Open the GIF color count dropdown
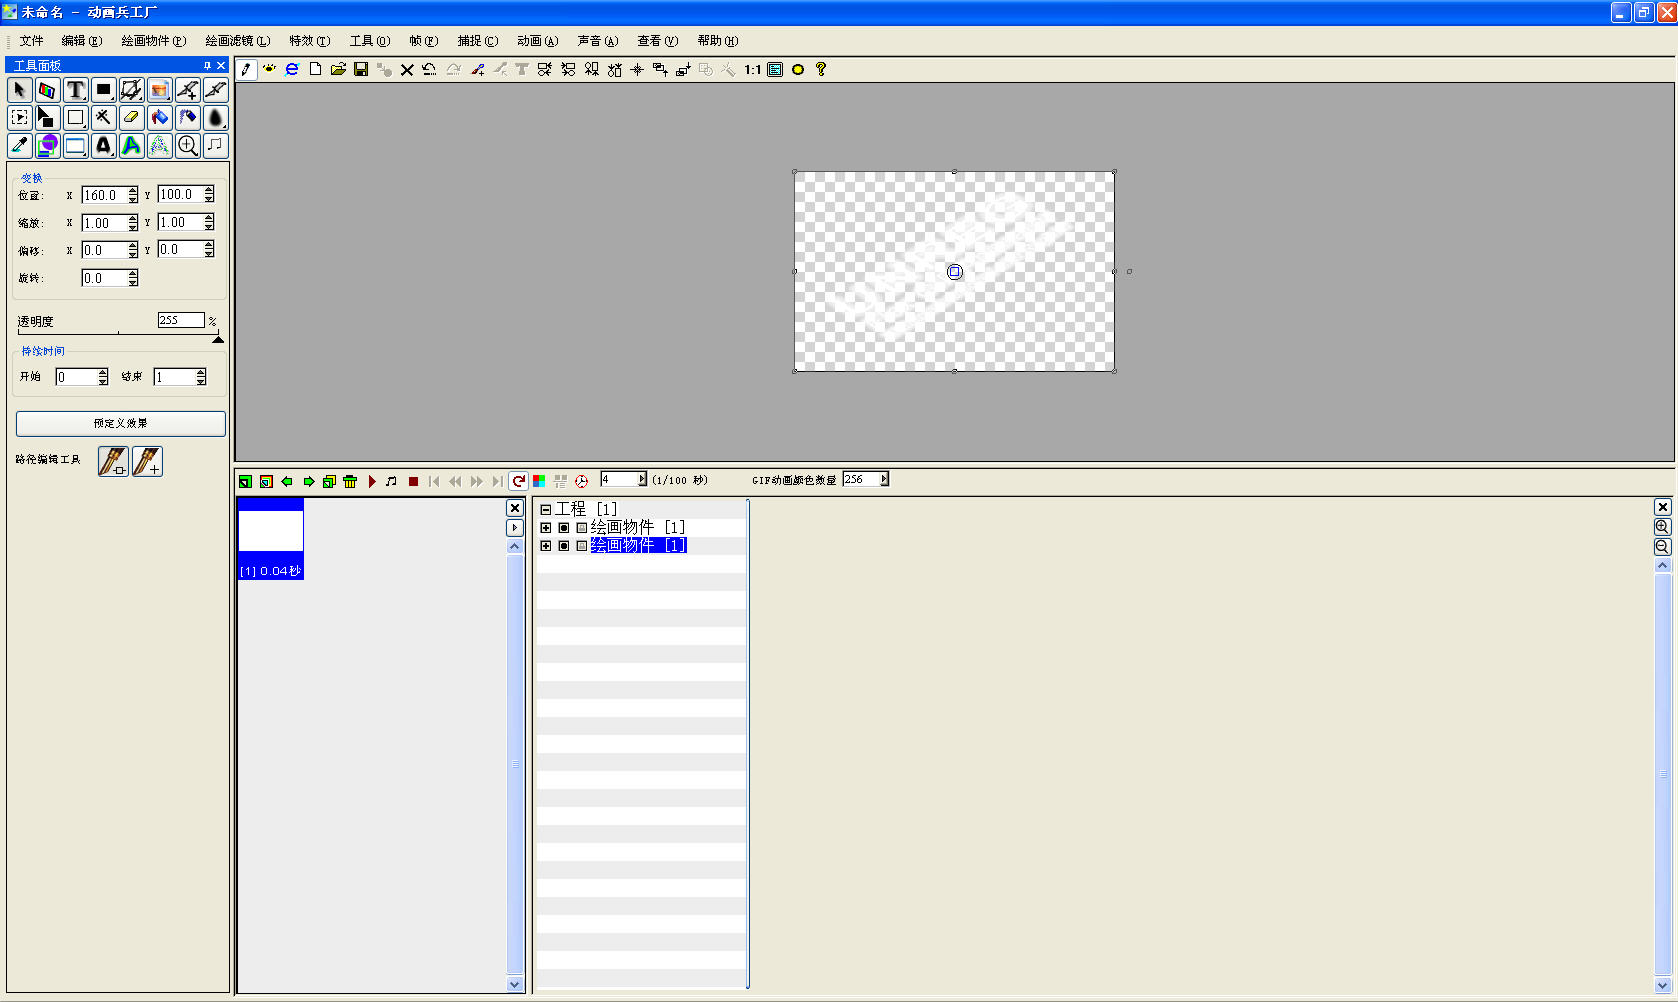 pyautogui.click(x=884, y=479)
